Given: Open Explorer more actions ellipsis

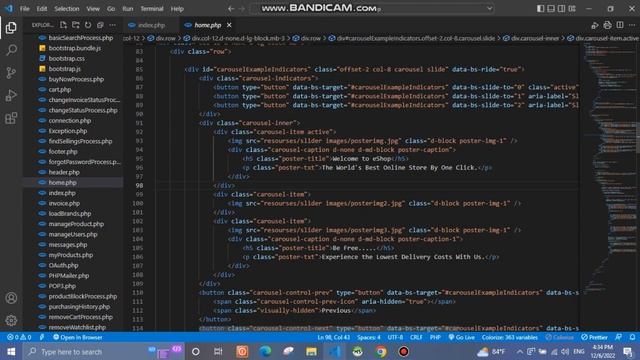Looking at the screenshot, I should [112, 25].
